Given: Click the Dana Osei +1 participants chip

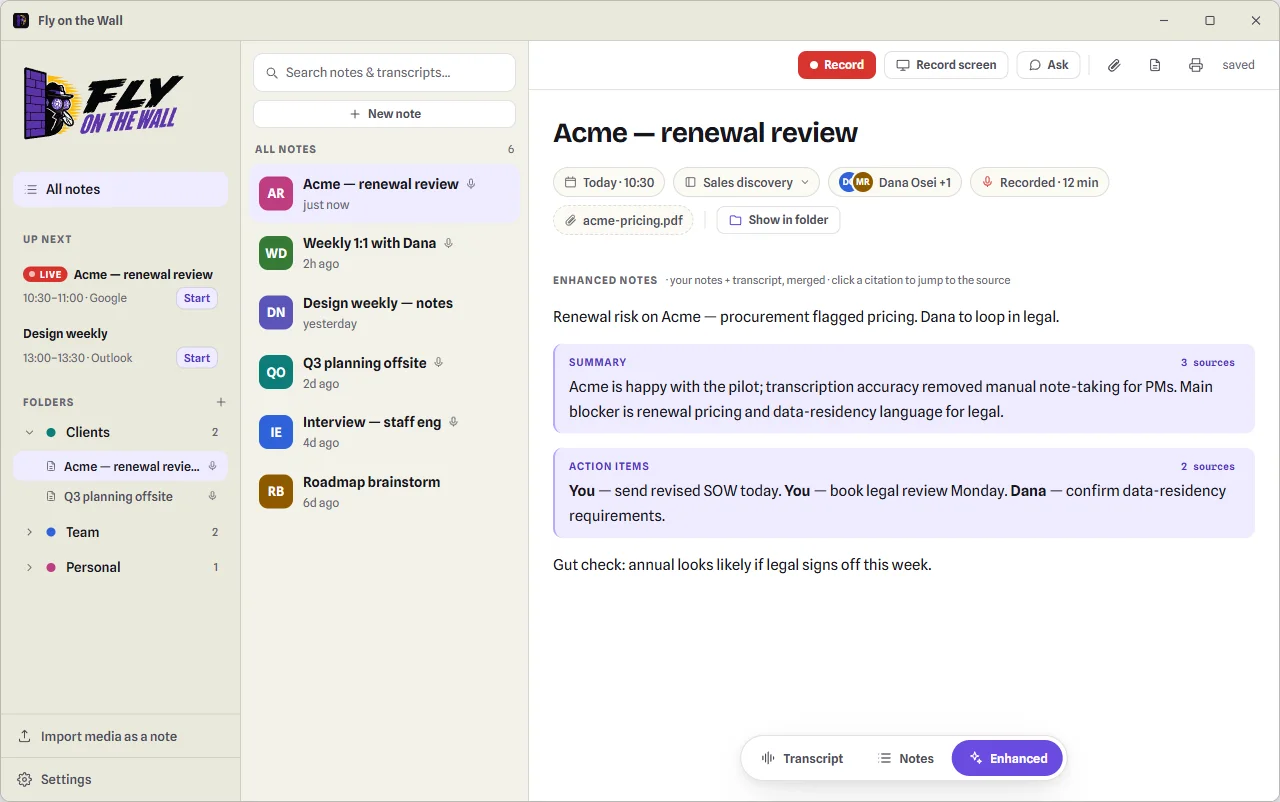Looking at the screenshot, I should tap(895, 182).
